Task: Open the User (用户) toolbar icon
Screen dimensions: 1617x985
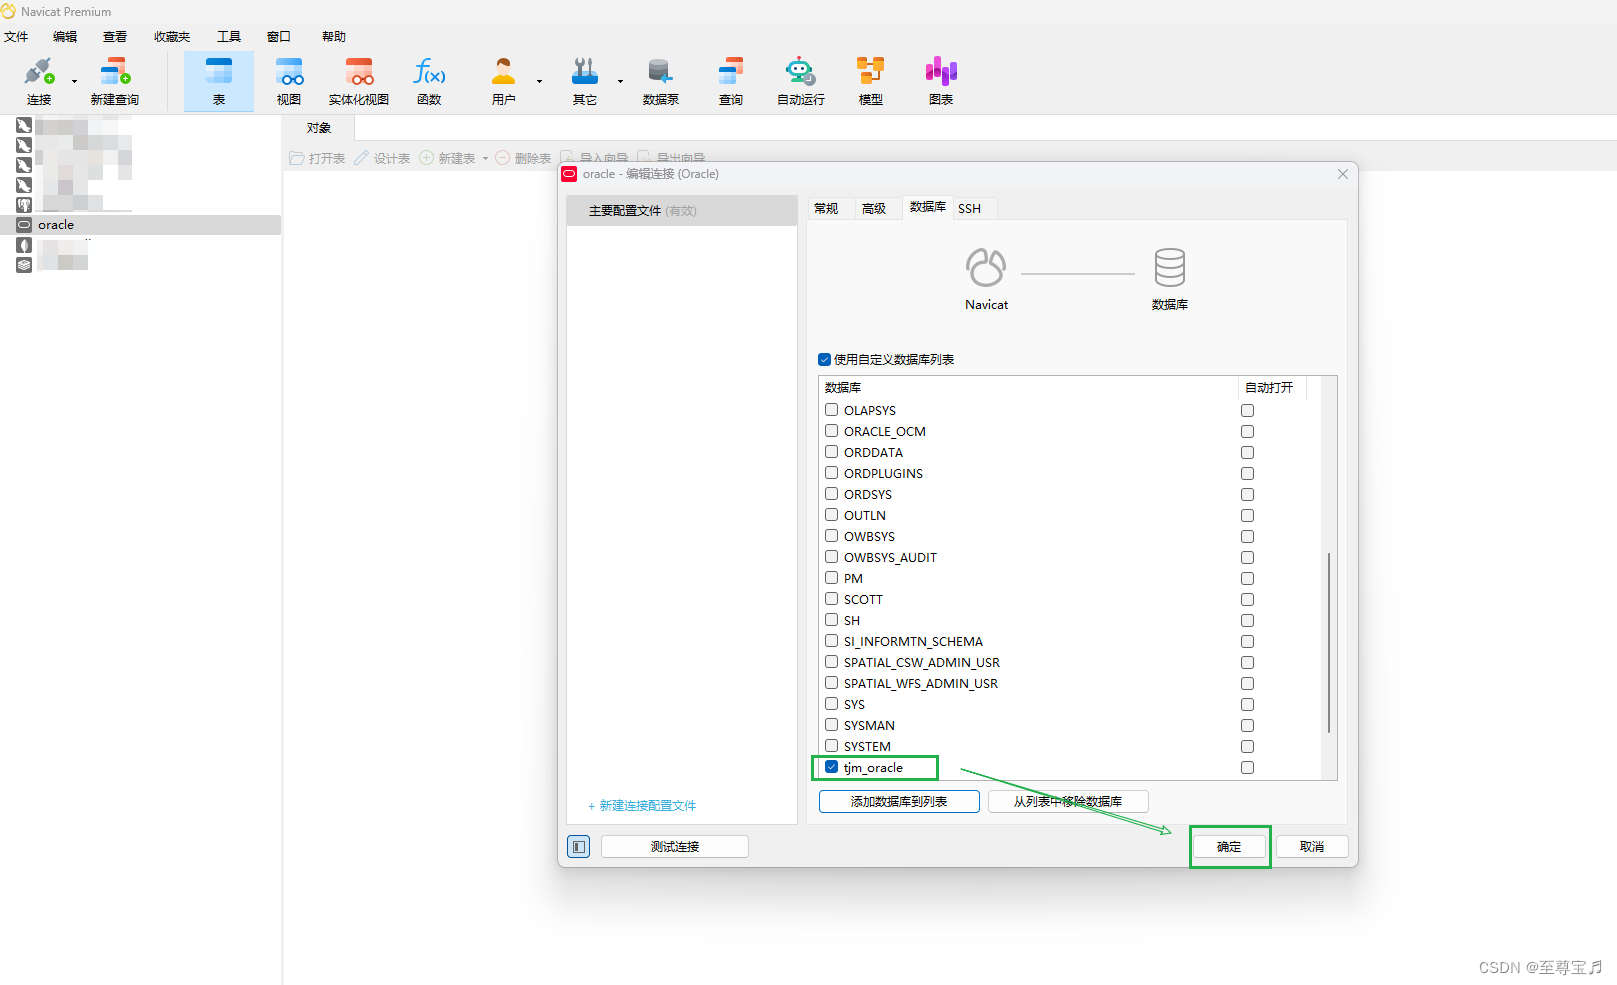Action: [503, 80]
